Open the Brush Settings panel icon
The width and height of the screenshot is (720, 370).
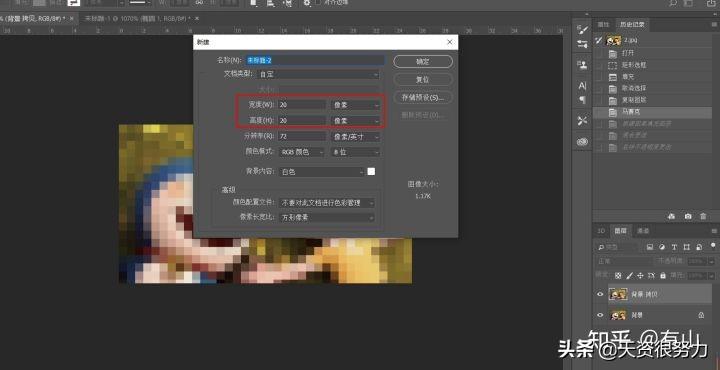coord(582,30)
